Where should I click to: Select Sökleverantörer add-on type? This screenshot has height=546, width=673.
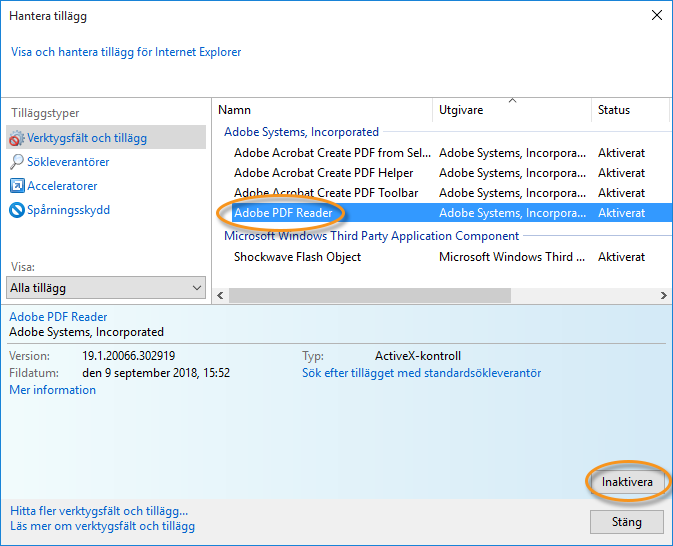point(68,162)
